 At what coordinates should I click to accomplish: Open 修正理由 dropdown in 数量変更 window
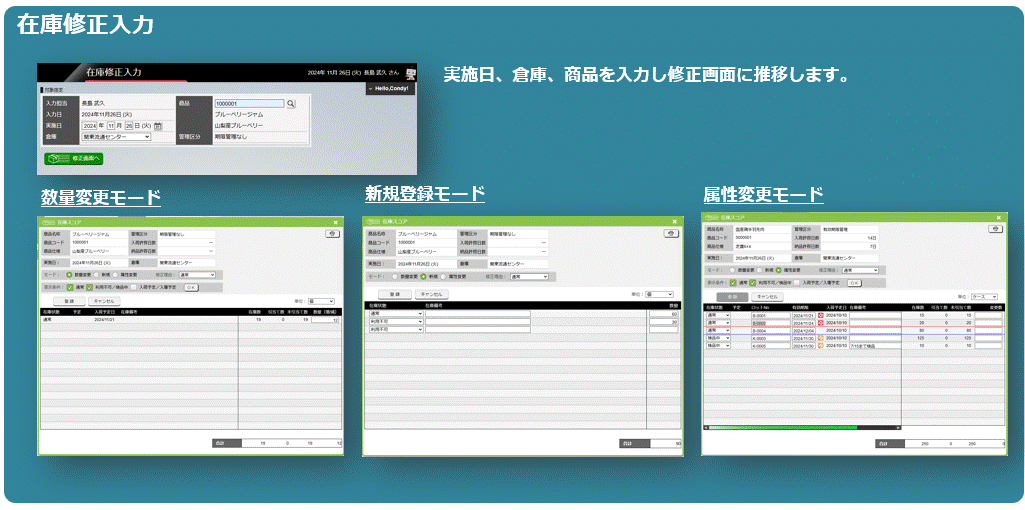(x=197, y=275)
